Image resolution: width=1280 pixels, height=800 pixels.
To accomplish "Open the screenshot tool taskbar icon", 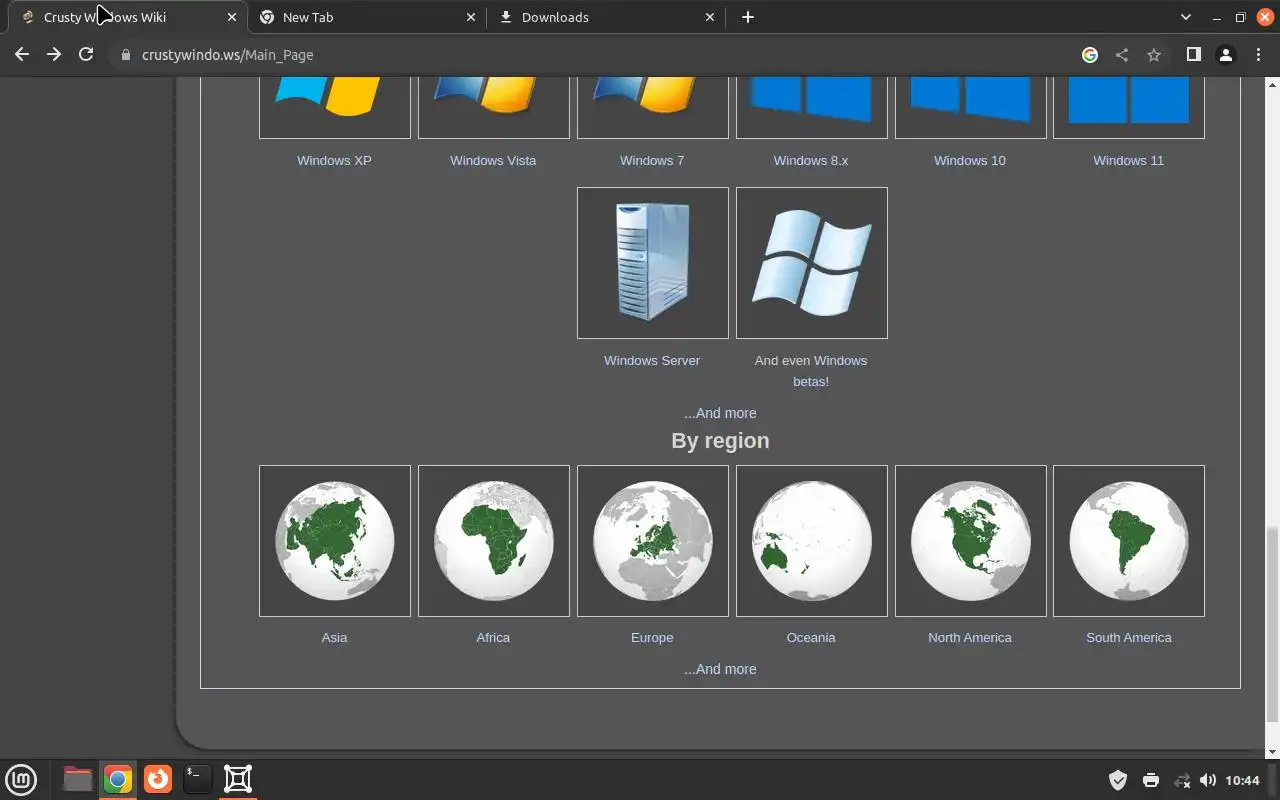I will tap(238, 779).
